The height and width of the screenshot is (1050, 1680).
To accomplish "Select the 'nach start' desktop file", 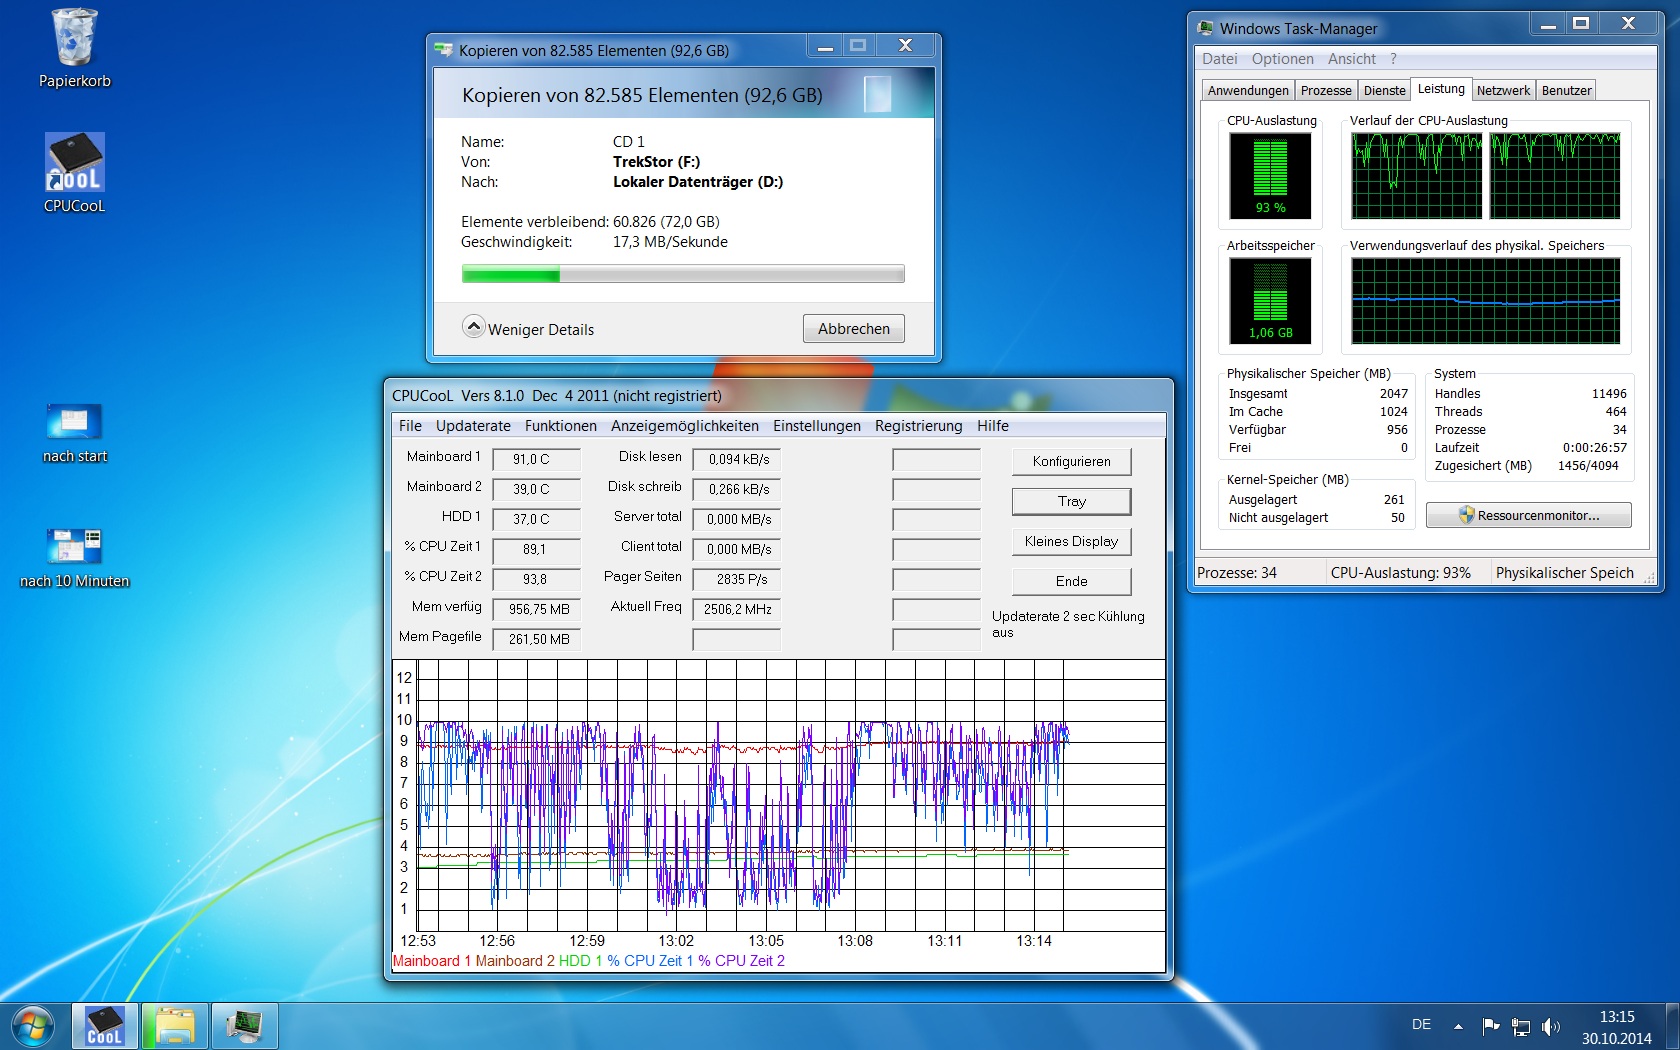I will tap(74, 423).
